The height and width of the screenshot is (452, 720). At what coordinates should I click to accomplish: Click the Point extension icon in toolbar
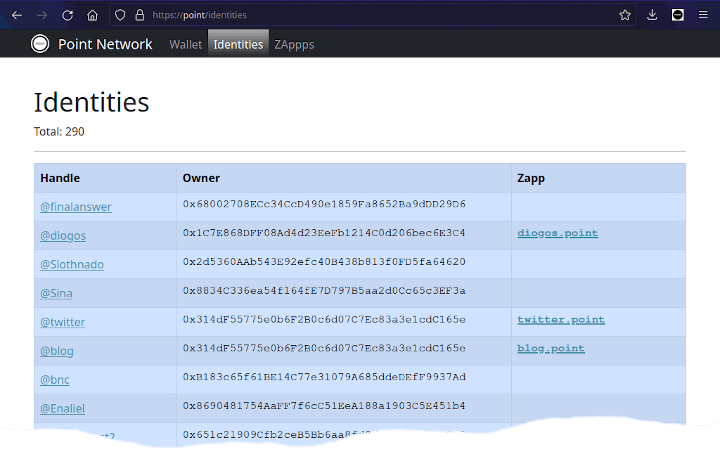click(x=677, y=15)
